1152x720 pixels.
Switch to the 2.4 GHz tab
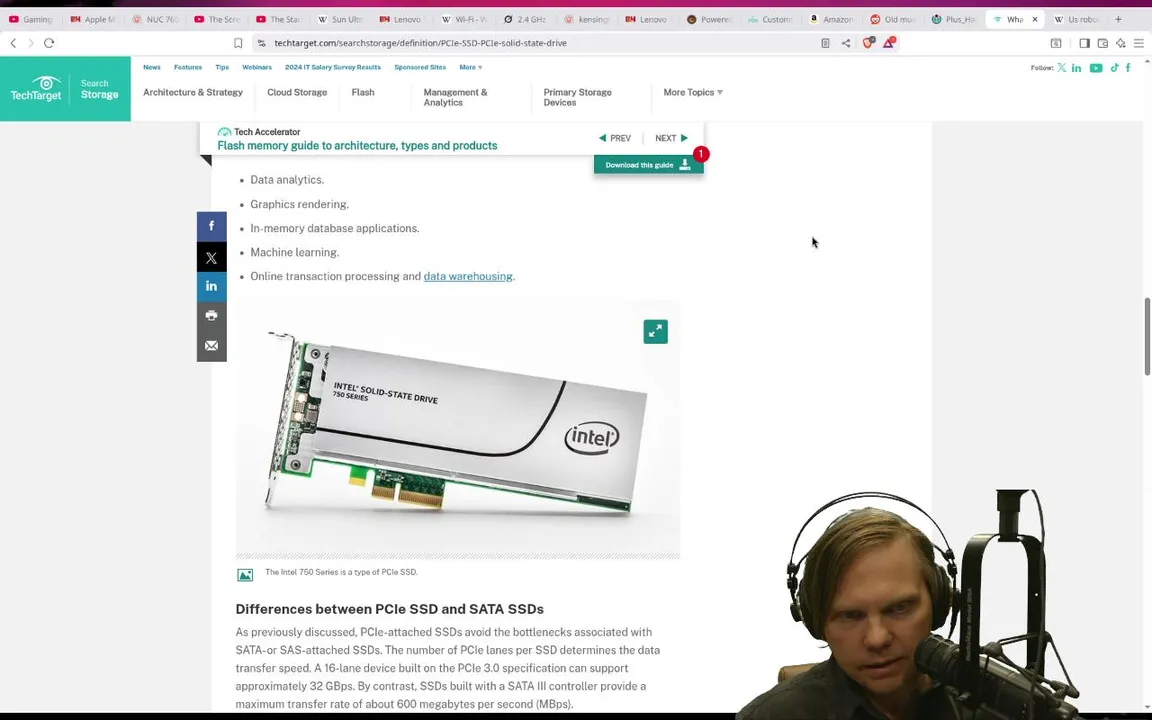coord(525,19)
